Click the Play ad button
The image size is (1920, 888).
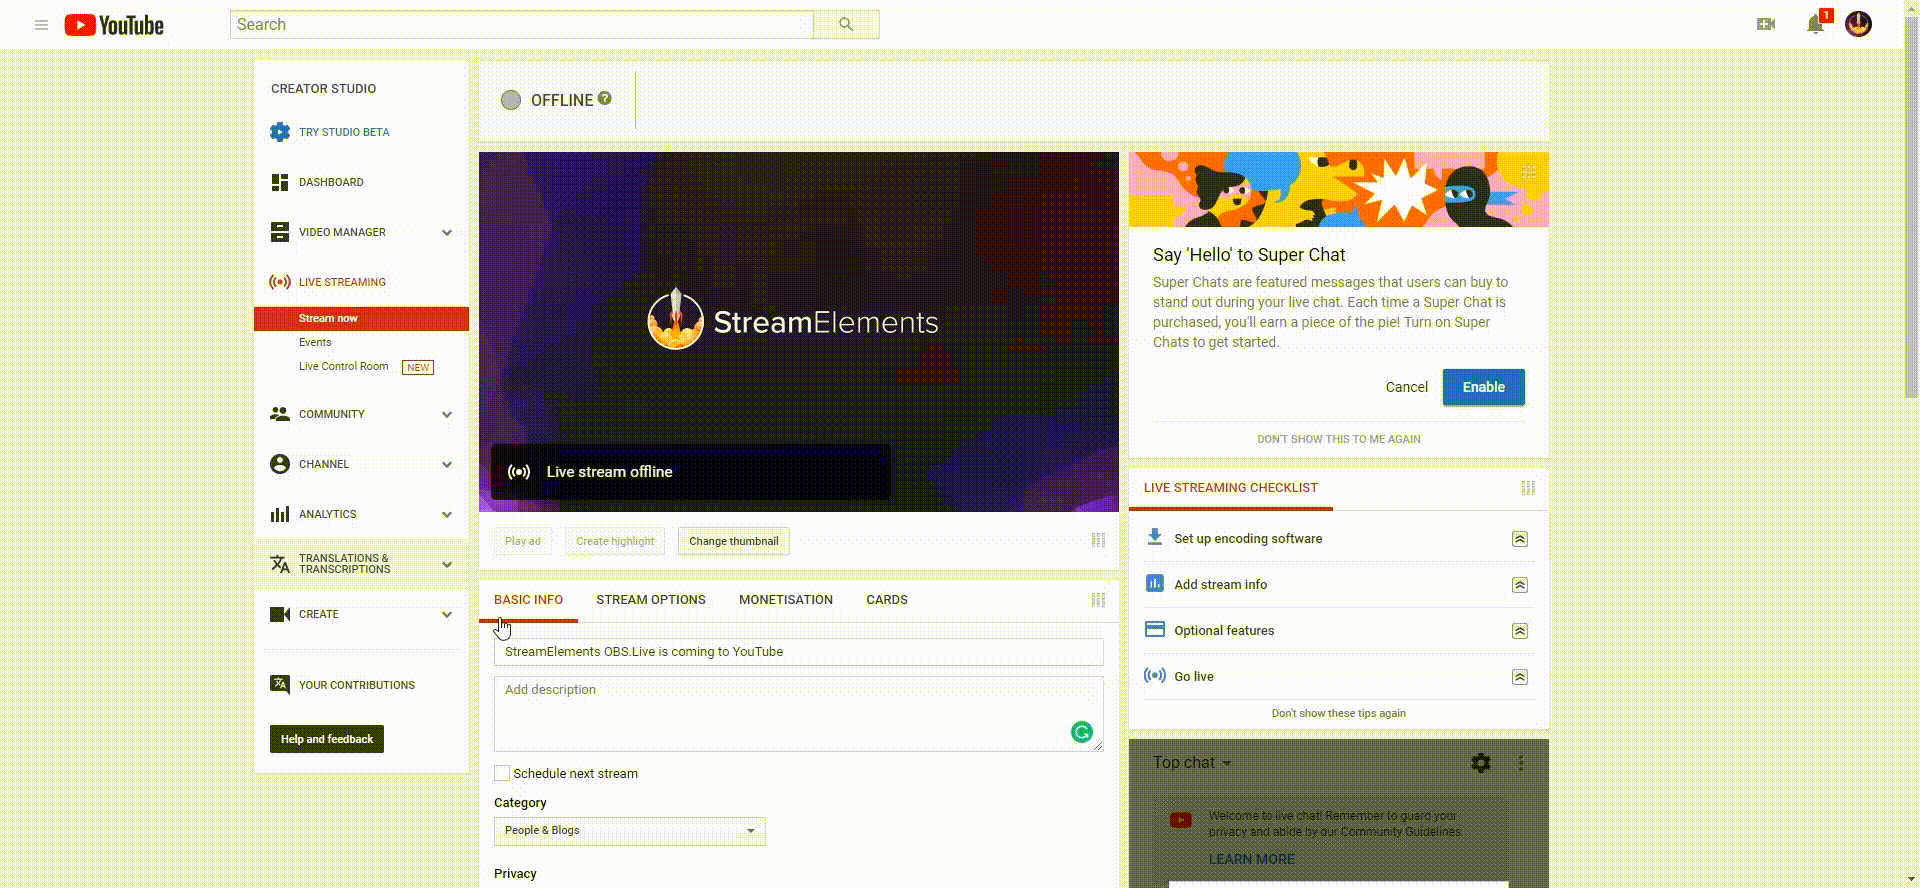(x=523, y=541)
